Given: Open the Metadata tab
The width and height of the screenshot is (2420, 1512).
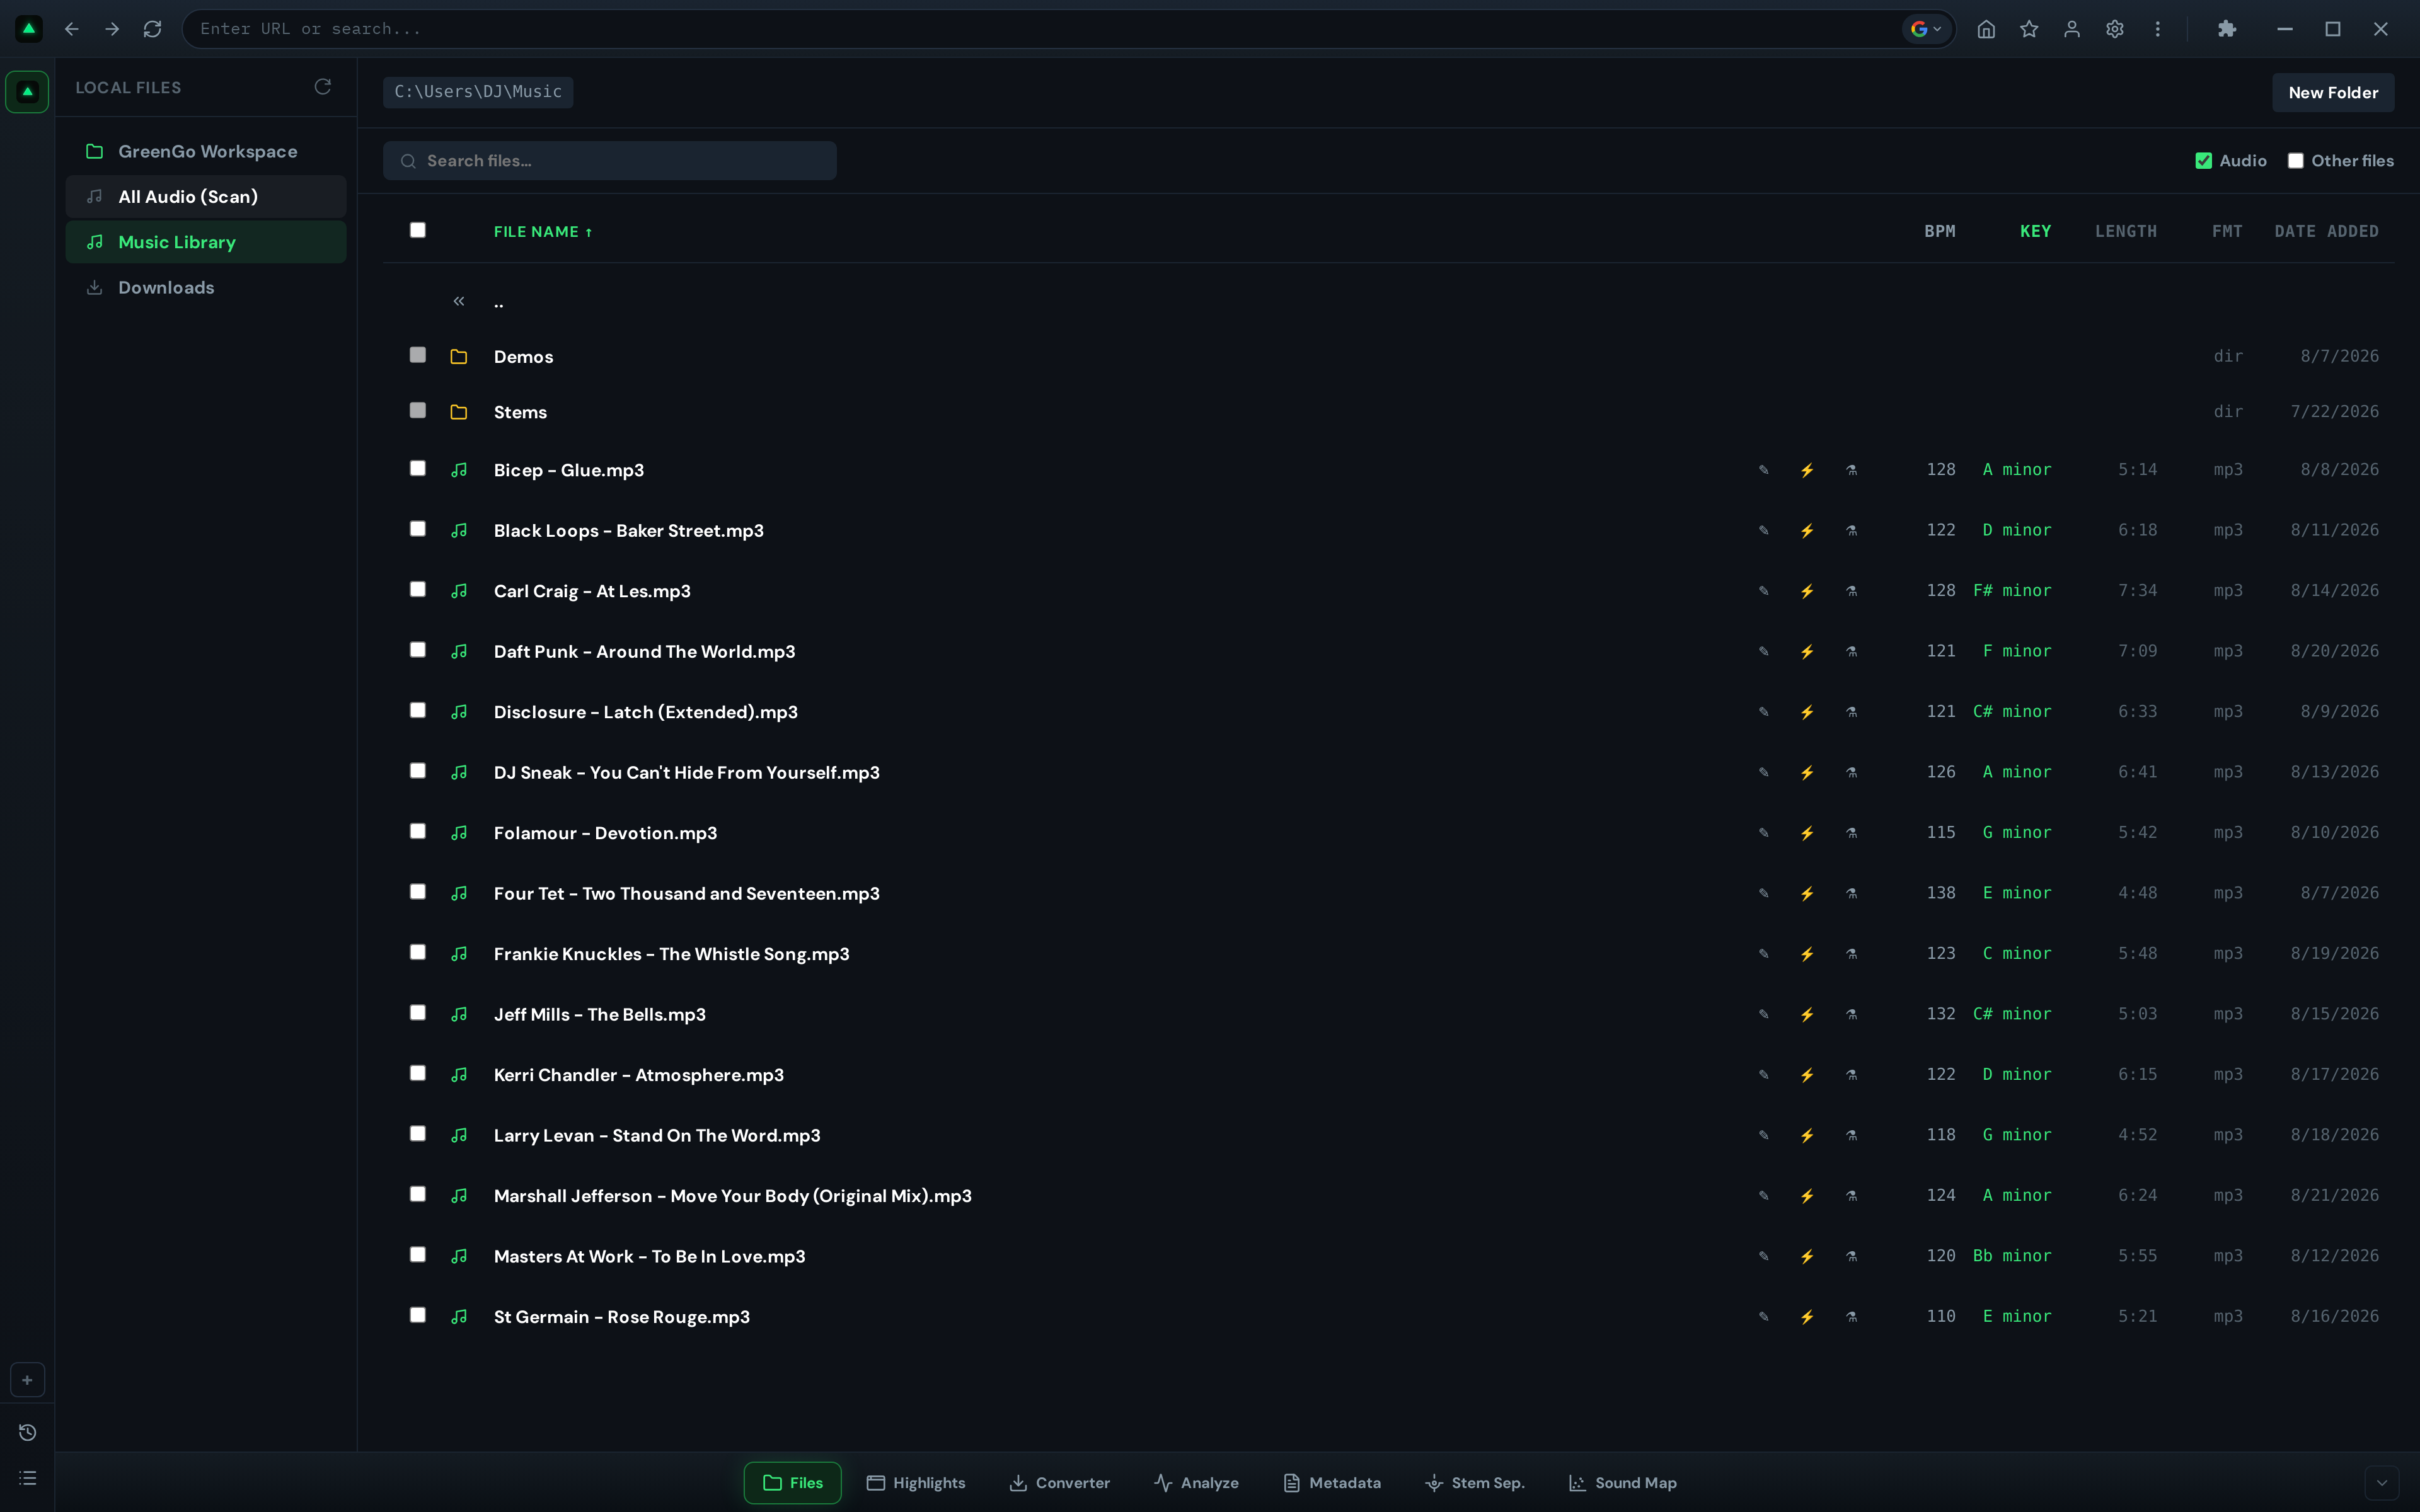Looking at the screenshot, I should [1332, 1483].
